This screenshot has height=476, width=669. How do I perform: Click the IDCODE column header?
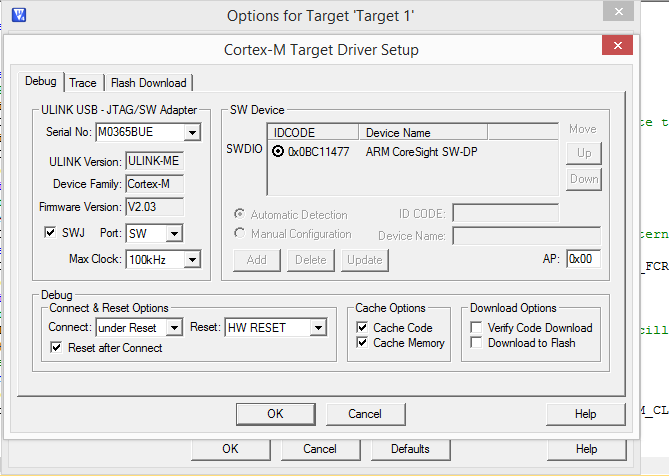313,132
